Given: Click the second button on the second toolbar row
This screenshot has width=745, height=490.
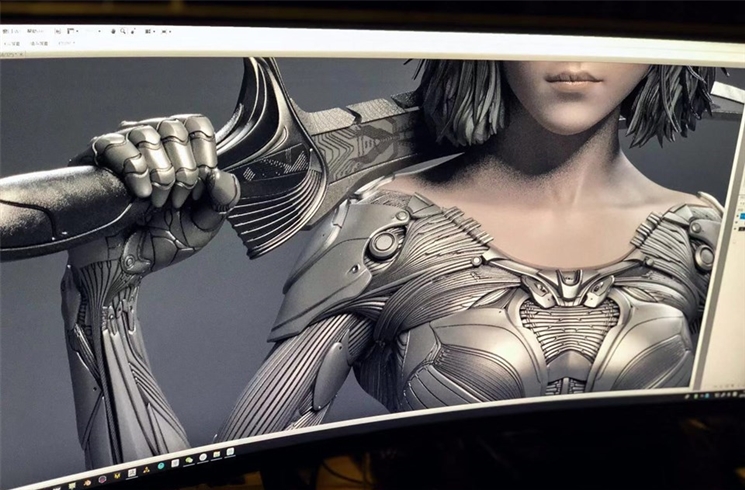Looking at the screenshot, I should (39, 43).
